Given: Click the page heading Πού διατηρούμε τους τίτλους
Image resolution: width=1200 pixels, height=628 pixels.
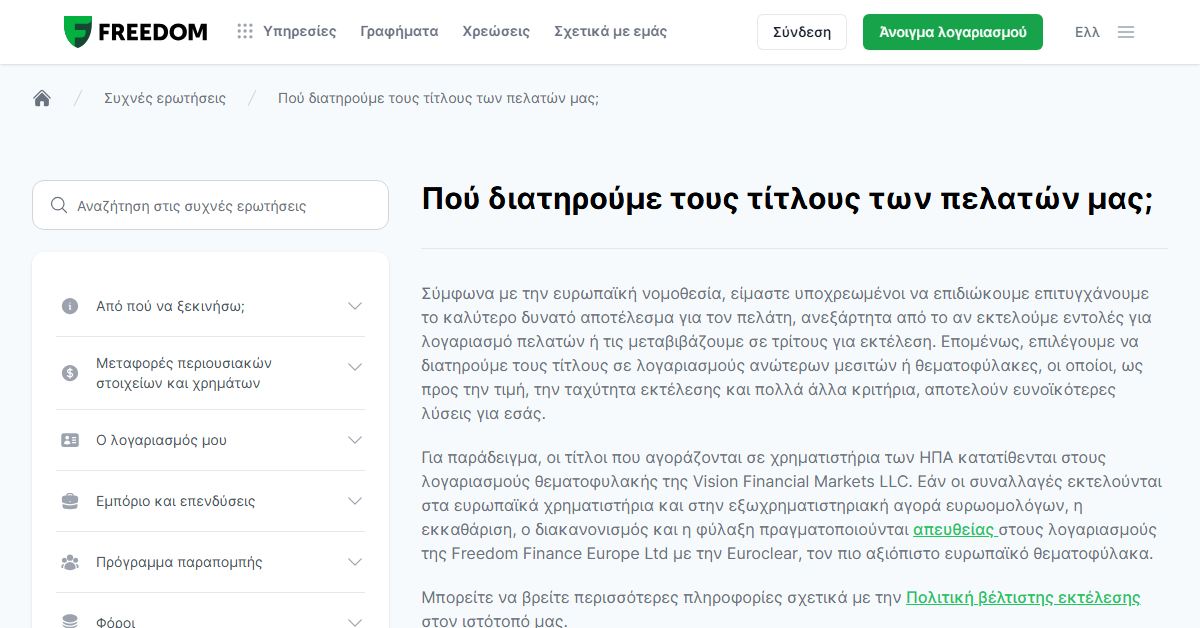Looking at the screenshot, I should 787,198.
